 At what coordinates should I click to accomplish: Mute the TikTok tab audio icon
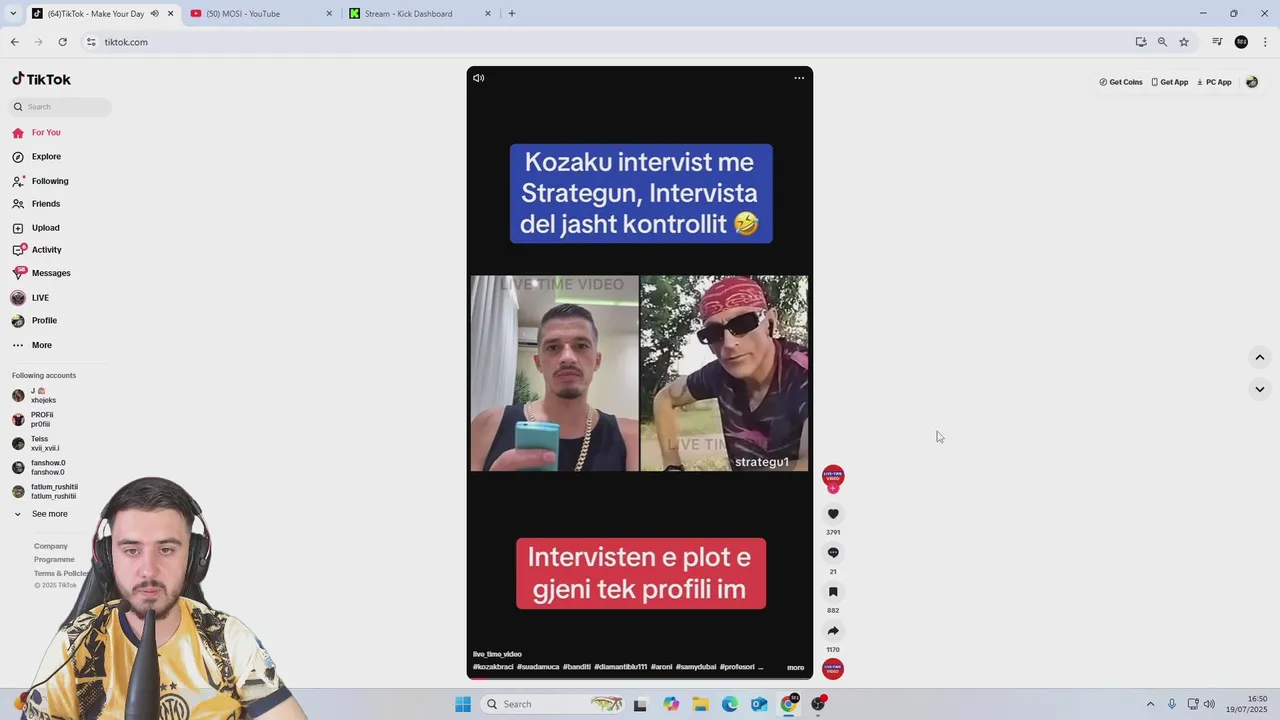tap(154, 14)
